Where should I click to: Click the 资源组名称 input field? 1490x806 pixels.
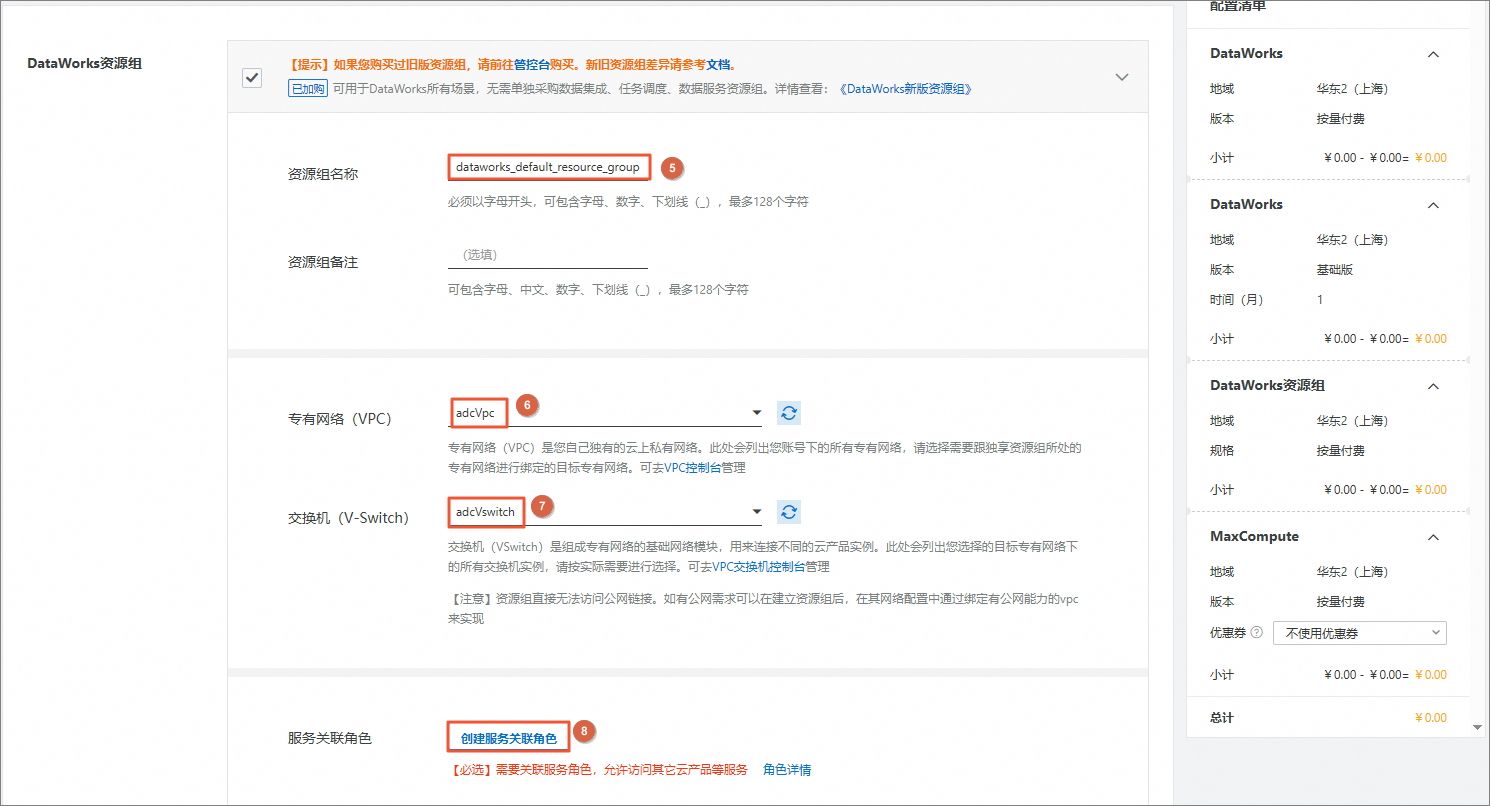pyautogui.click(x=548, y=167)
